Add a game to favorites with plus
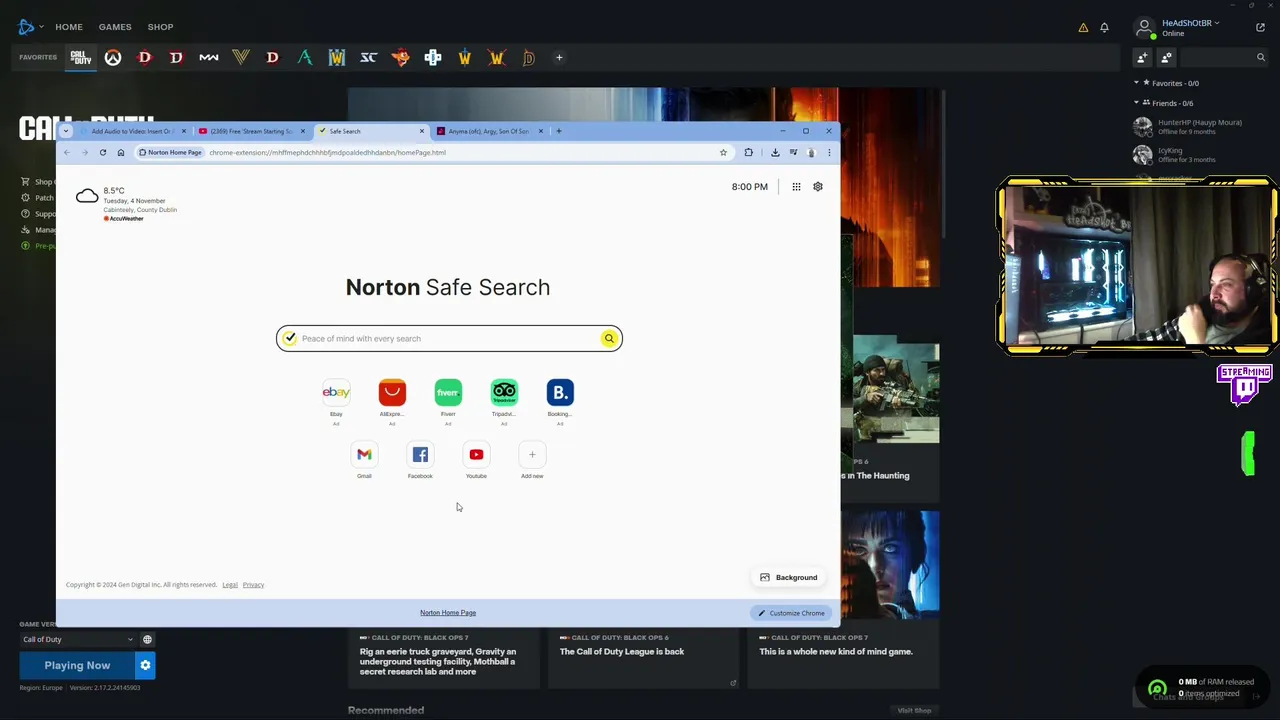 559,58
